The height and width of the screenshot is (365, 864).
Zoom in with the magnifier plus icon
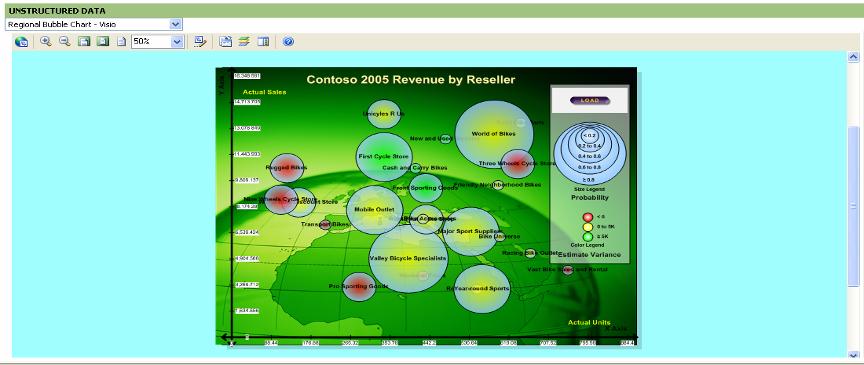(x=46, y=41)
